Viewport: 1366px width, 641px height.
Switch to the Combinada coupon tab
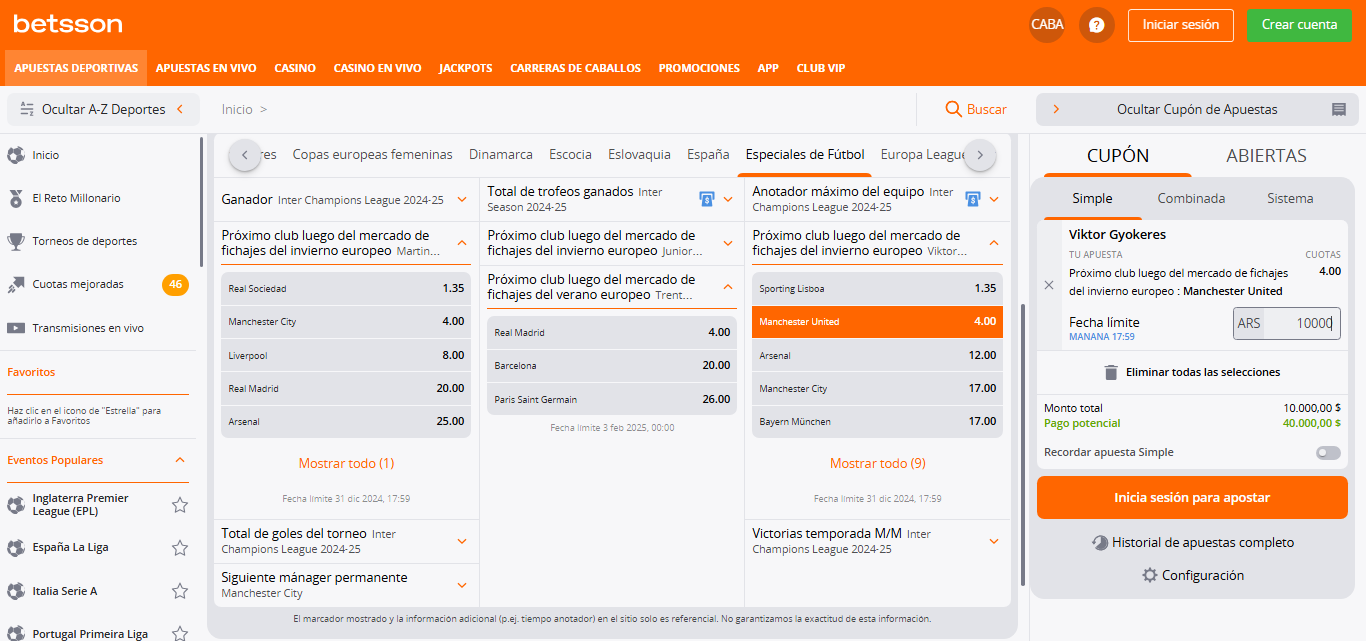pos(1191,198)
